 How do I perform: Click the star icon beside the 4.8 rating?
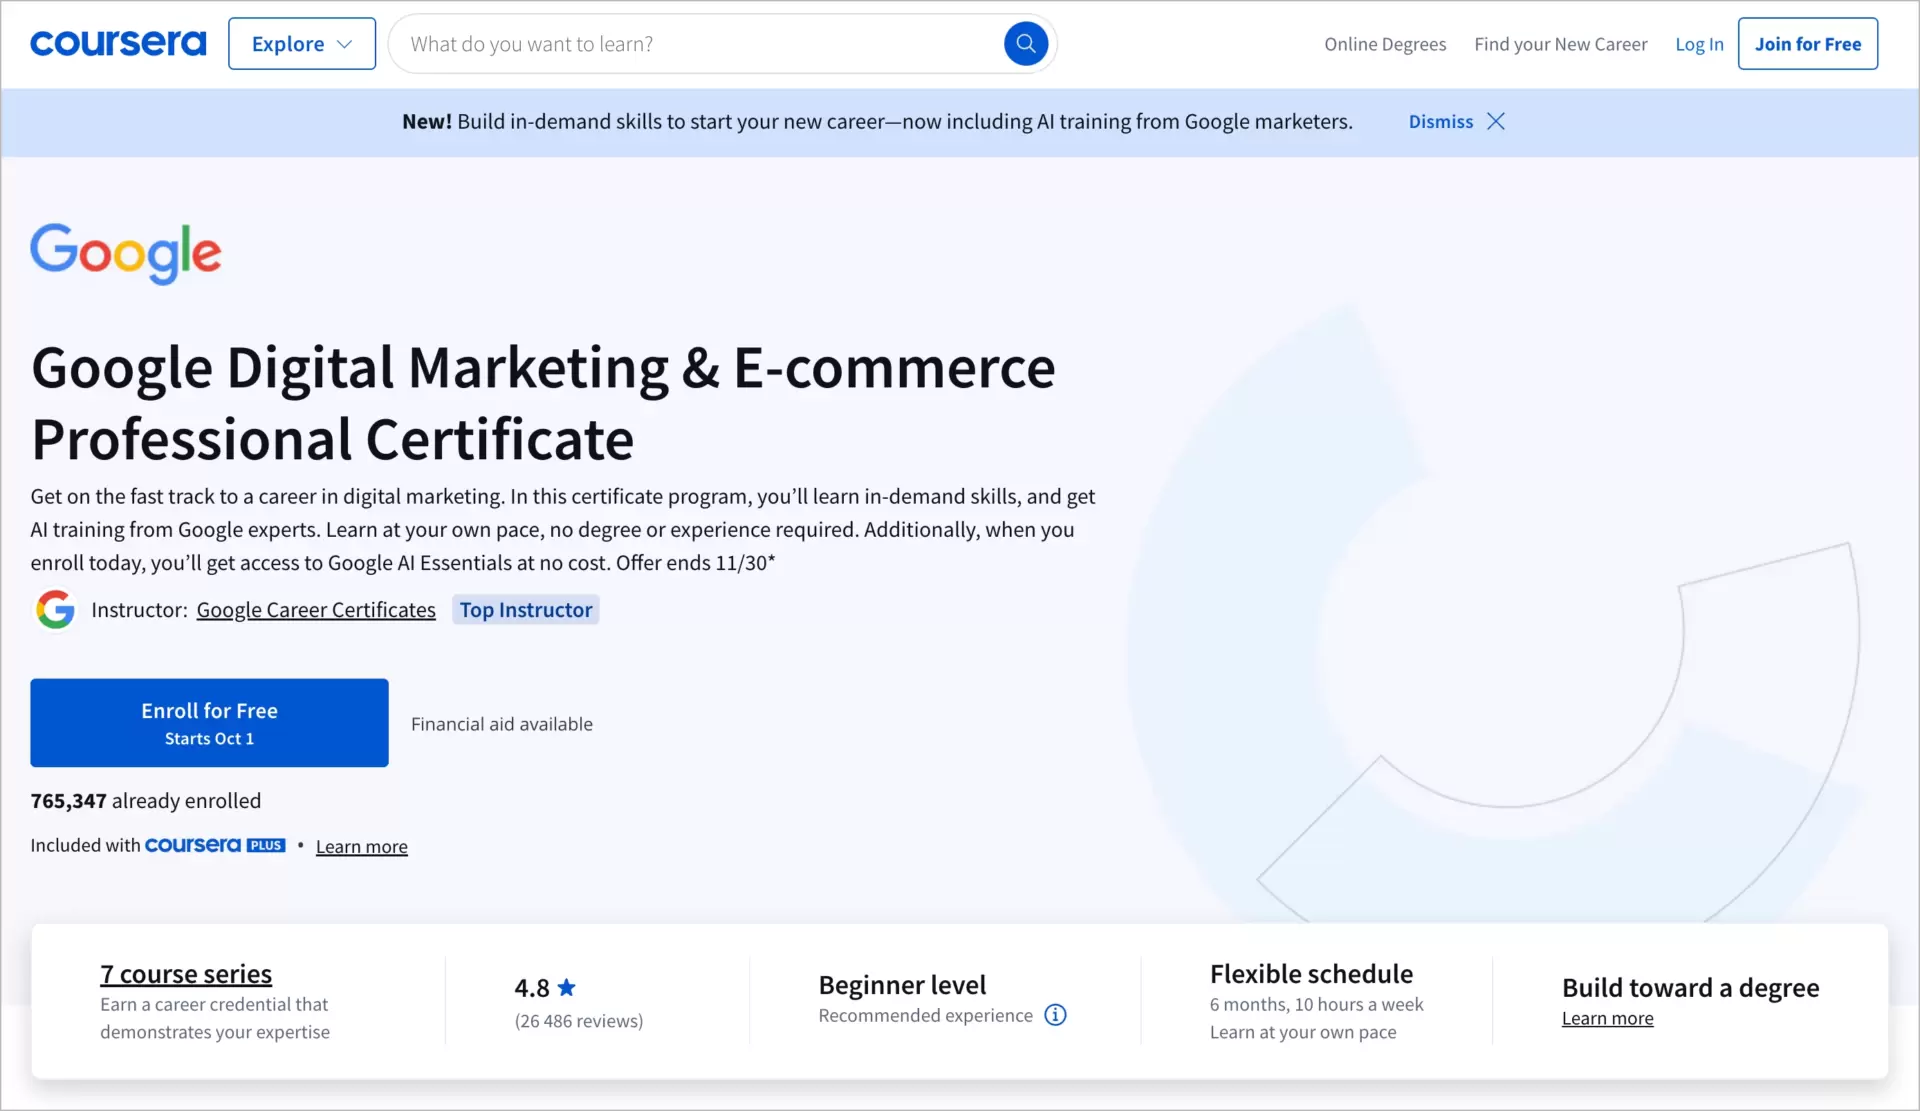tap(567, 986)
